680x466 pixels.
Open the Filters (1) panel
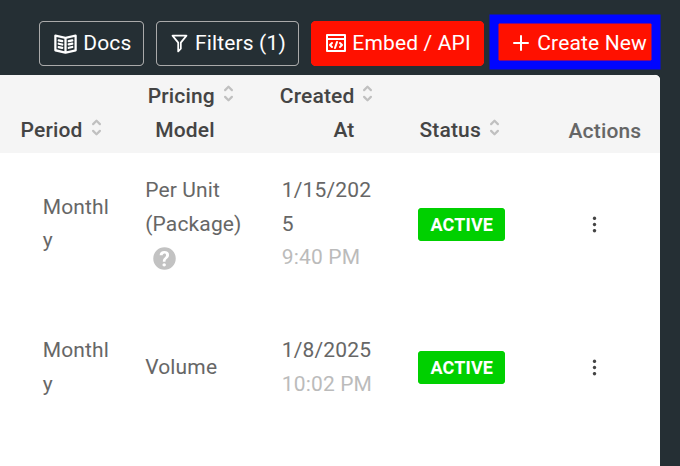[x=228, y=44]
